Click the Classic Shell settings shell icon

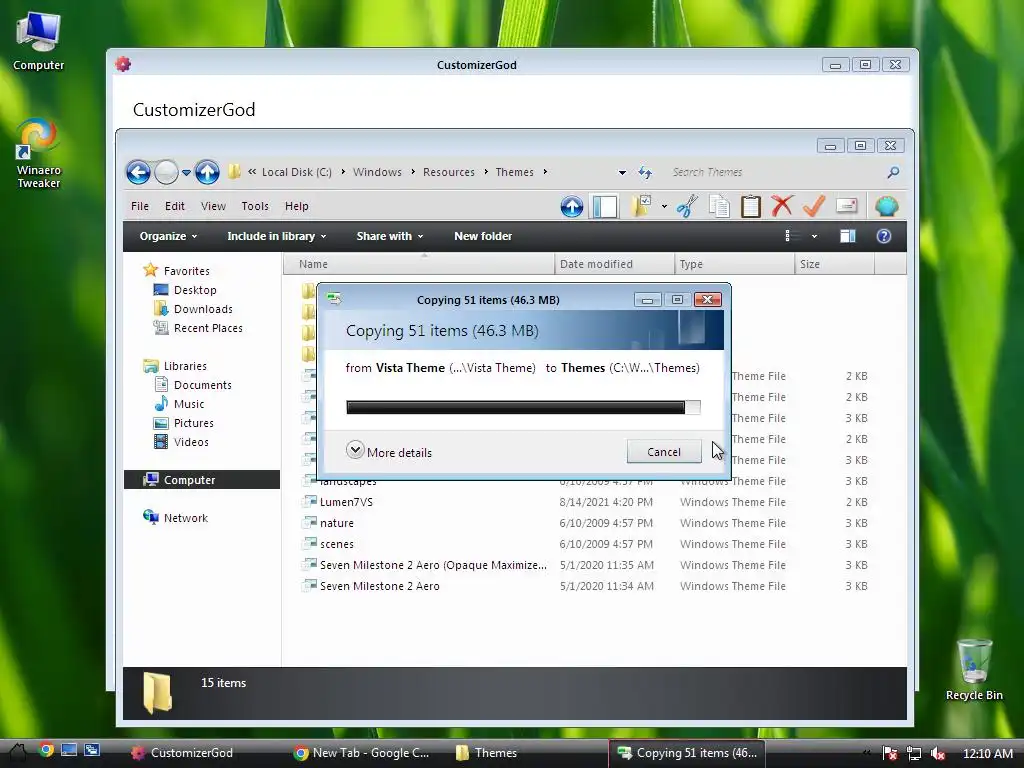click(x=886, y=206)
